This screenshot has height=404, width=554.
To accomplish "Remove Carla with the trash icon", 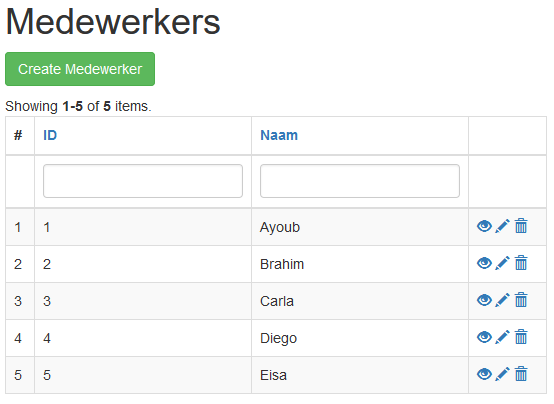I will [x=521, y=300].
